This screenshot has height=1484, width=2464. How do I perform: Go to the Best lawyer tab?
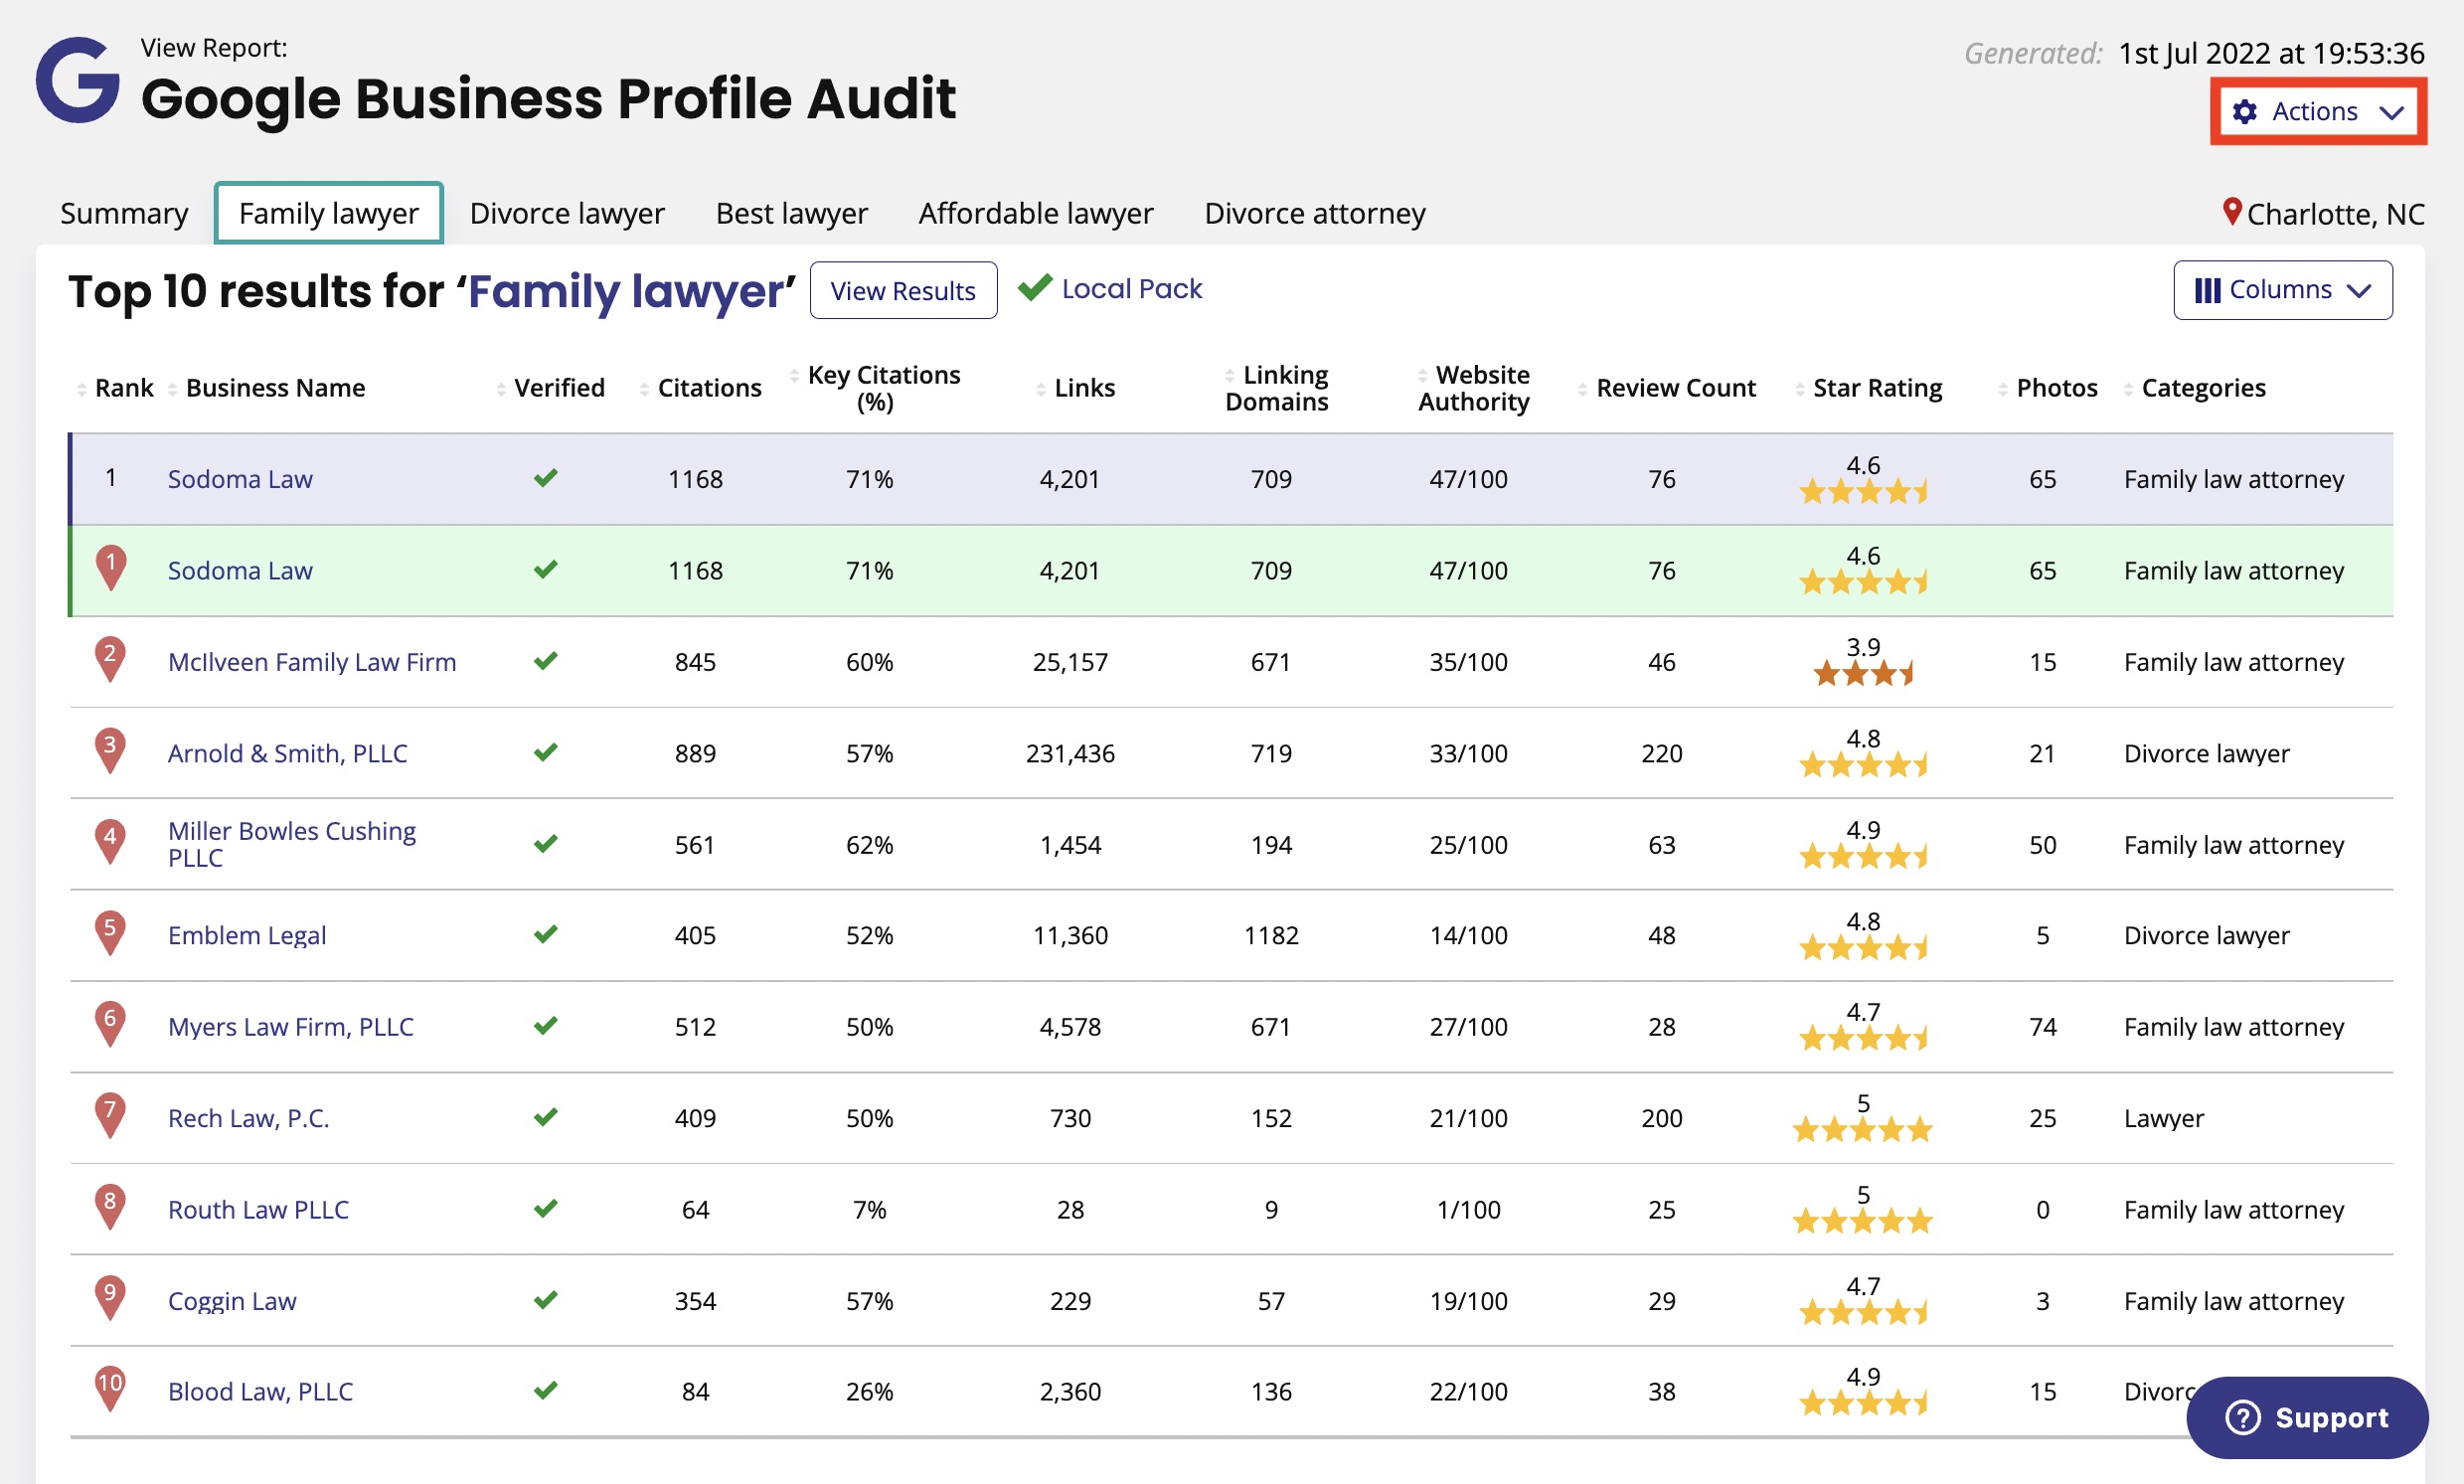coord(792,213)
